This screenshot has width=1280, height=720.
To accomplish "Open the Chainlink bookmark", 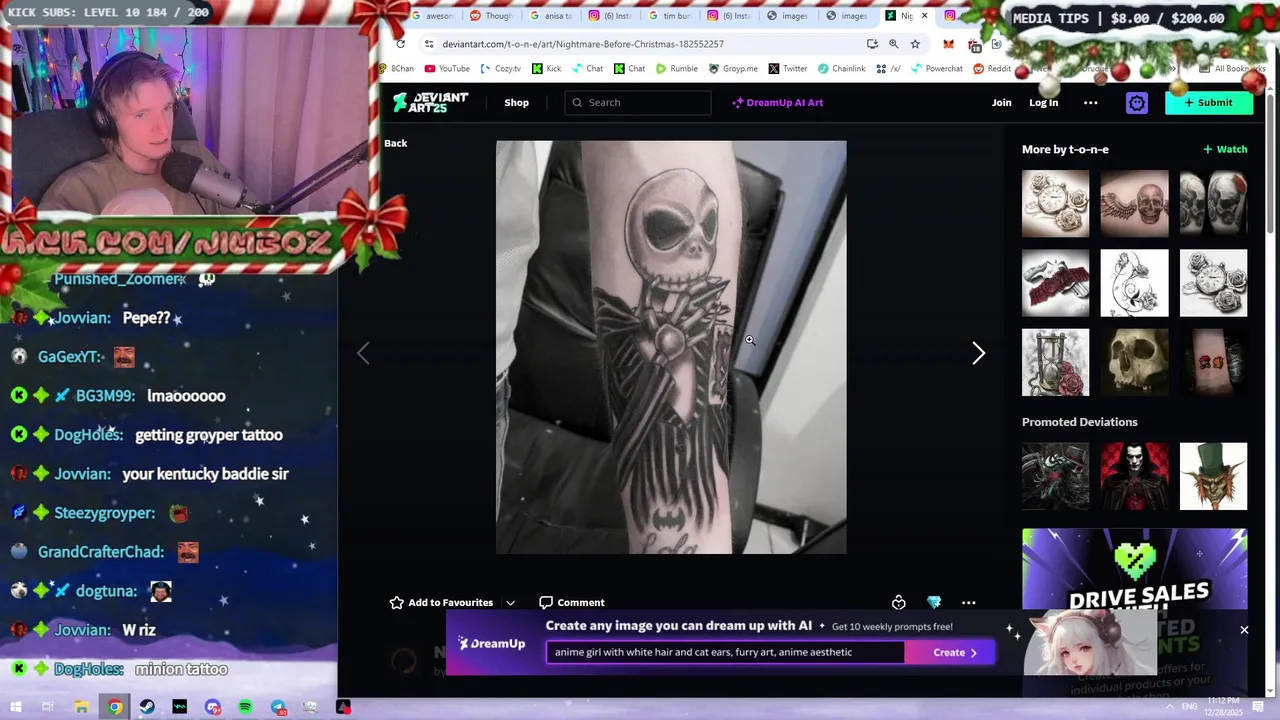I will pyautogui.click(x=841, y=69).
